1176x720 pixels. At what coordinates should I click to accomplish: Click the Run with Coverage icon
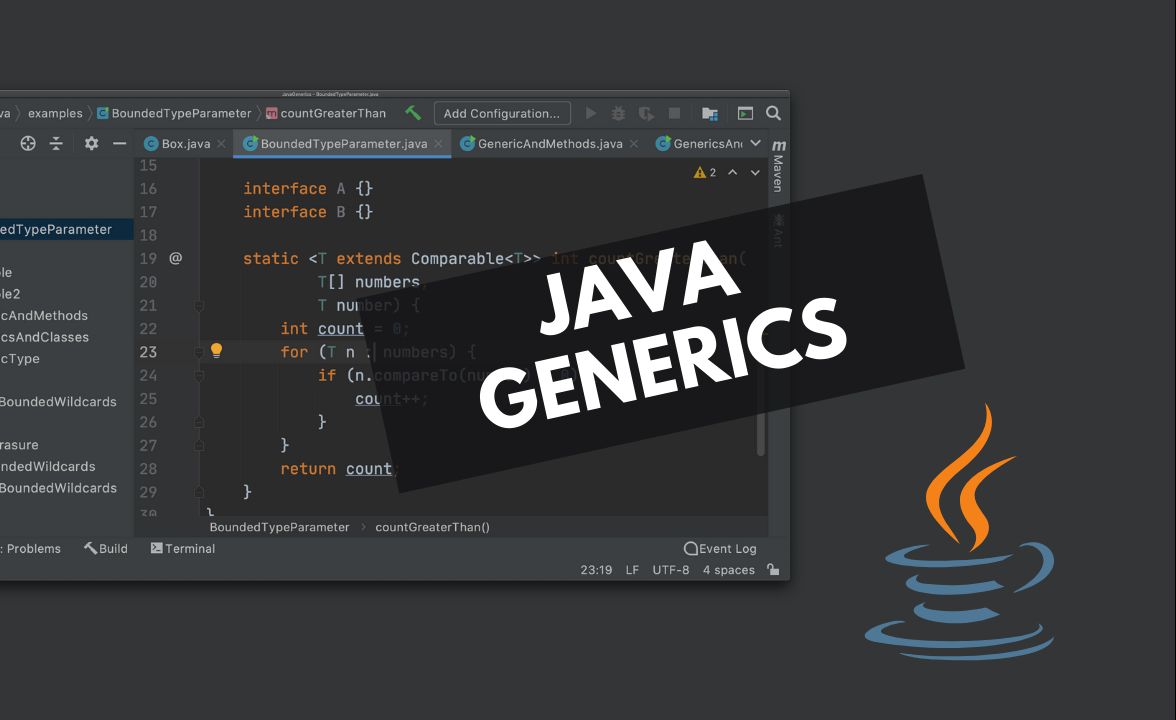click(646, 113)
